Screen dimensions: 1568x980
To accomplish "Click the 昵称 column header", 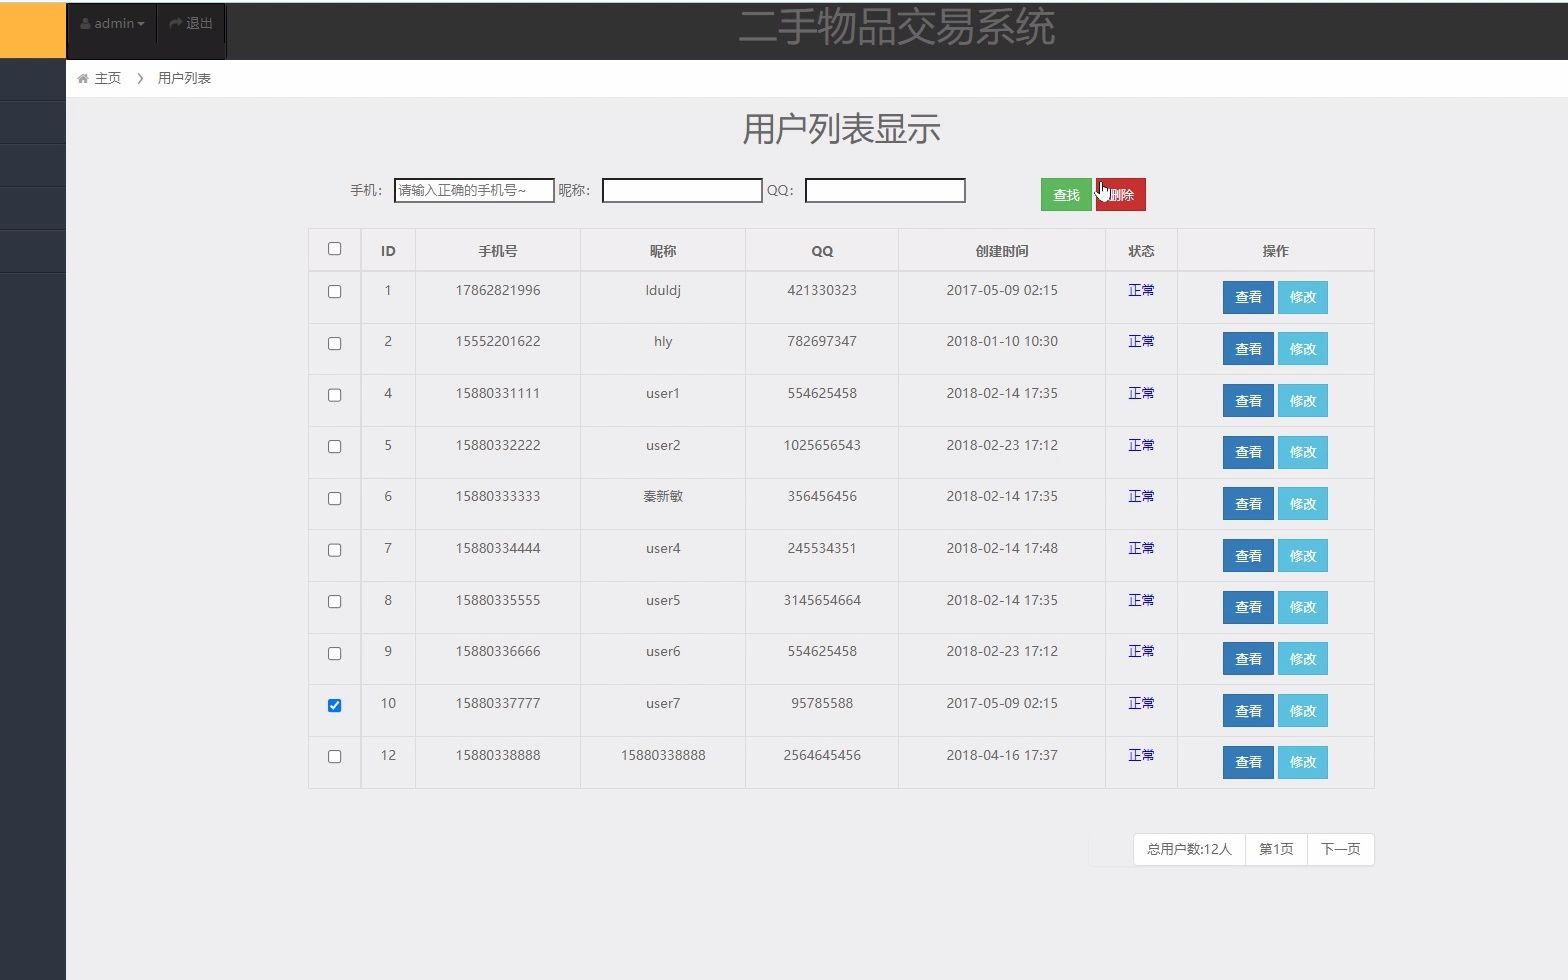I will [663, 251].
